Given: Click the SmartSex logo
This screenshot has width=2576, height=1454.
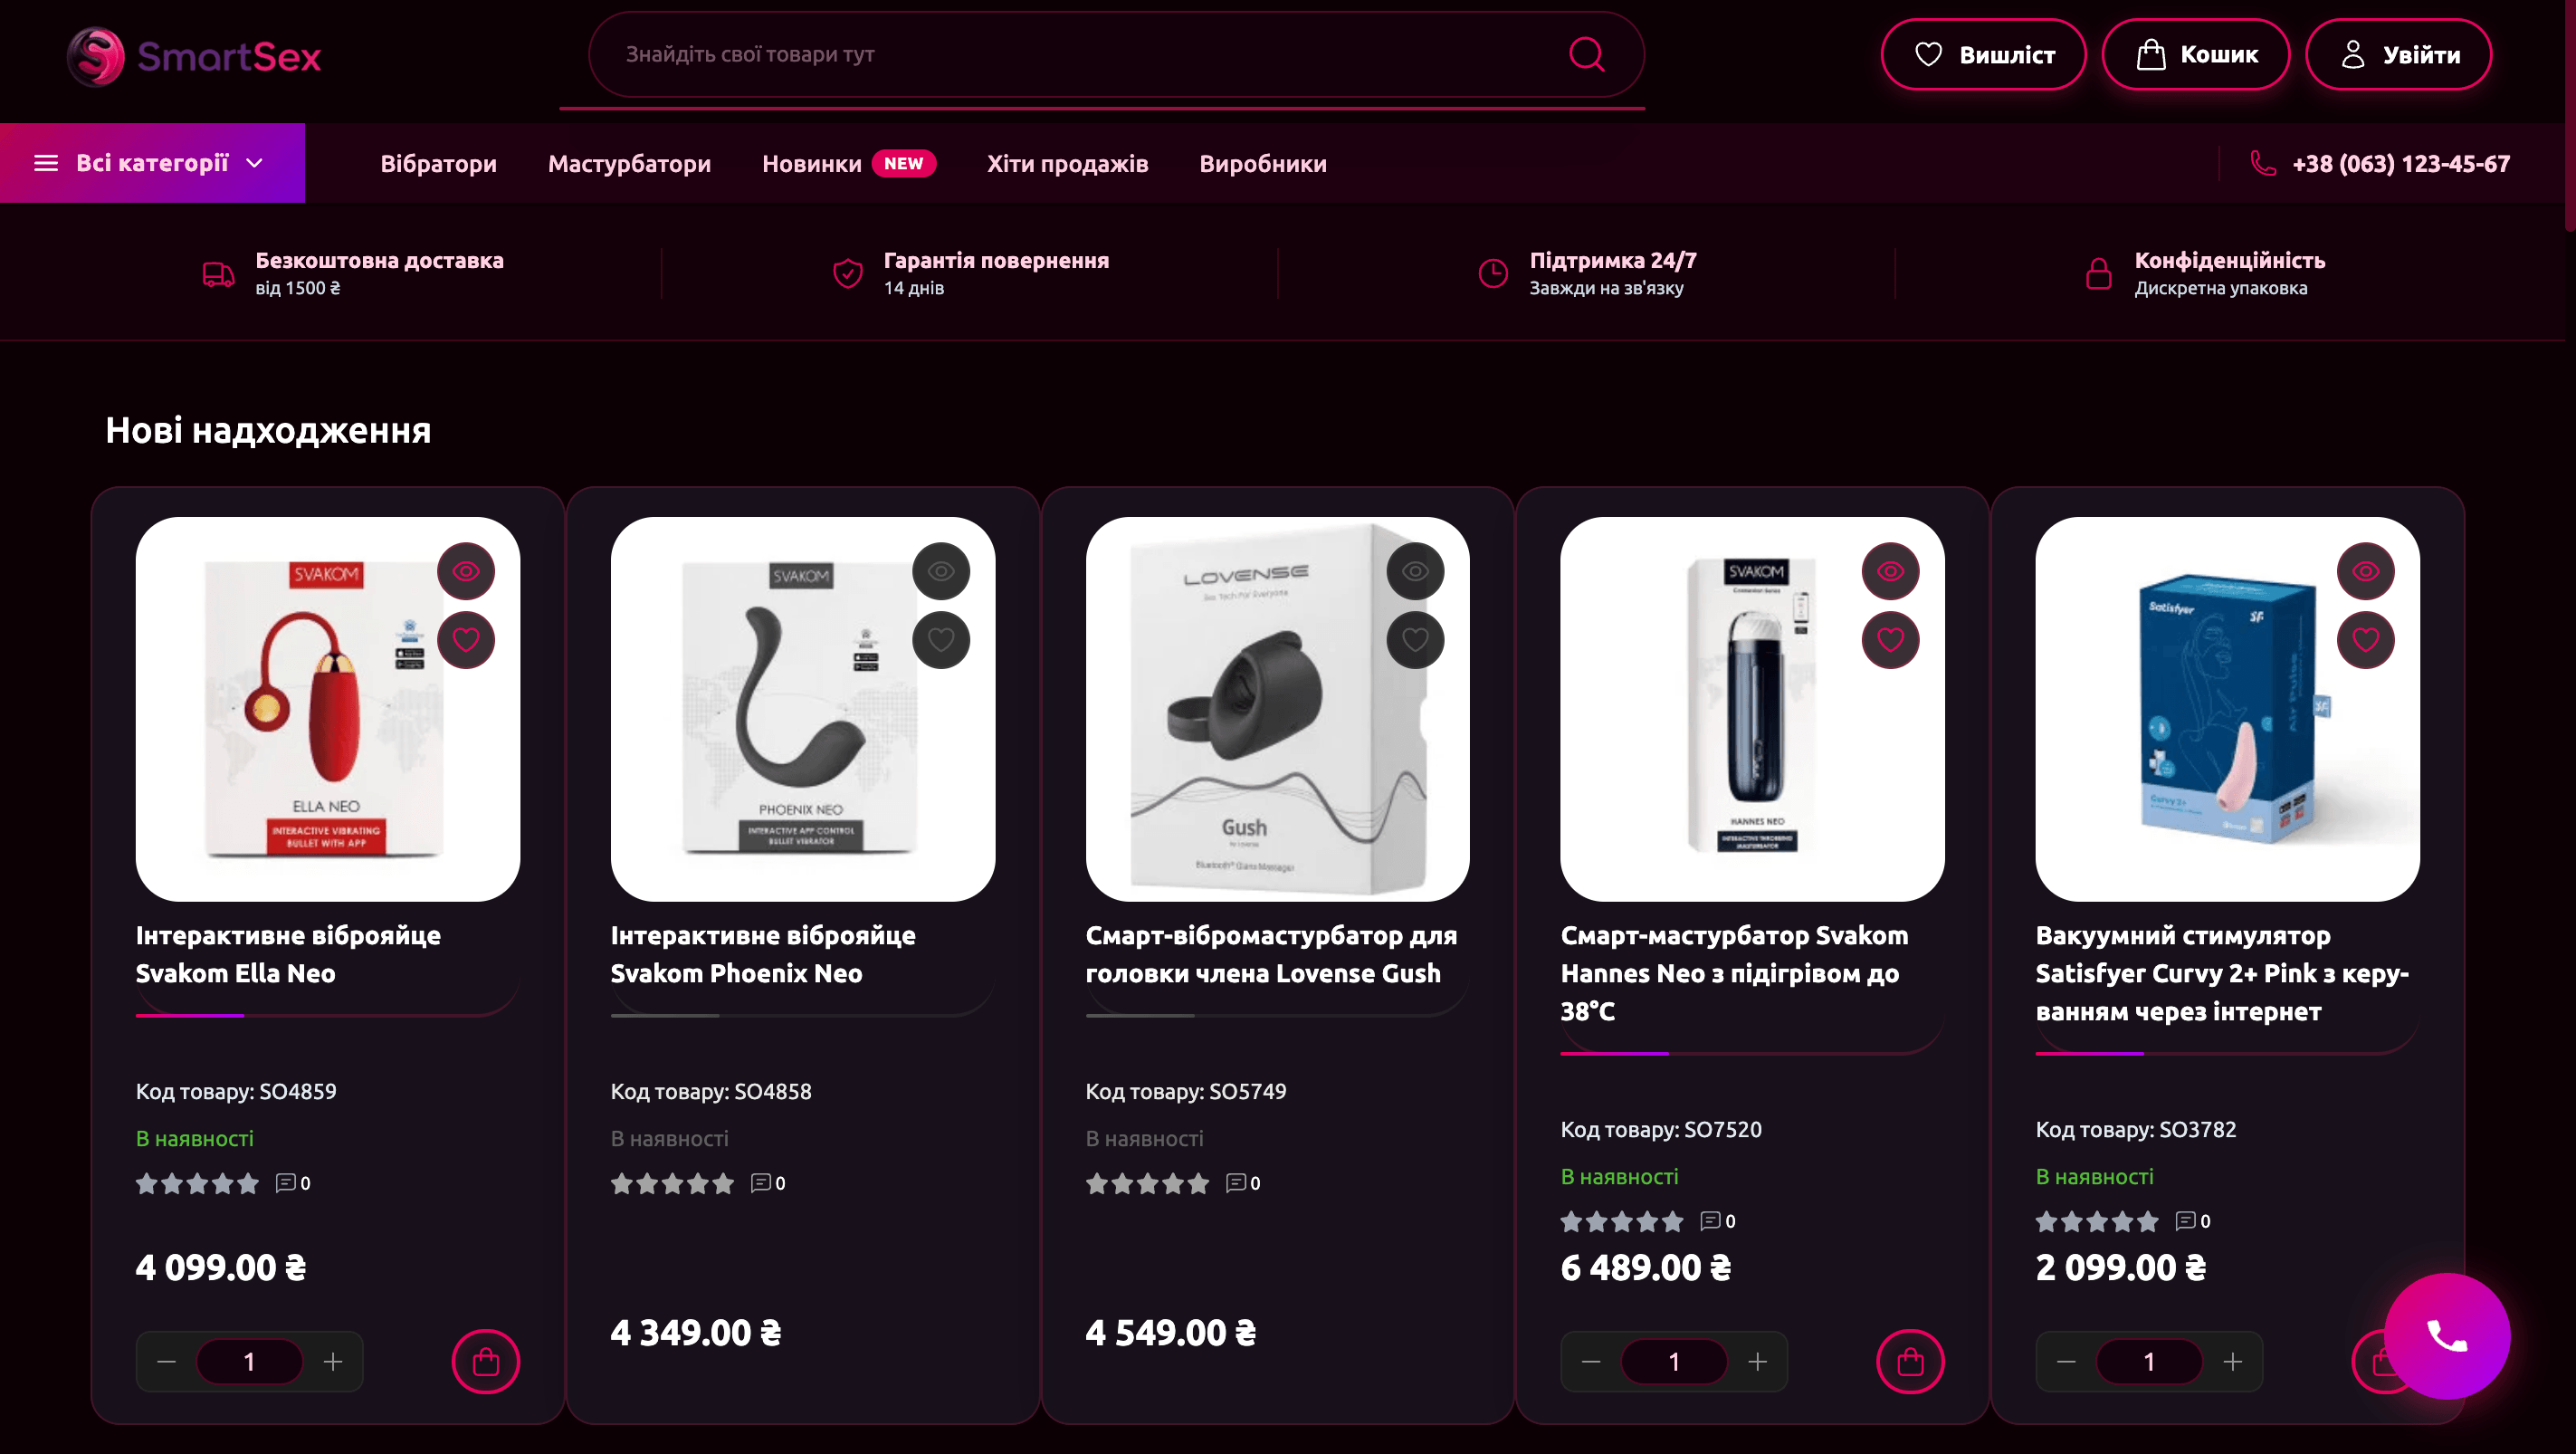Looking at the screenshot, I should point(194,56).
